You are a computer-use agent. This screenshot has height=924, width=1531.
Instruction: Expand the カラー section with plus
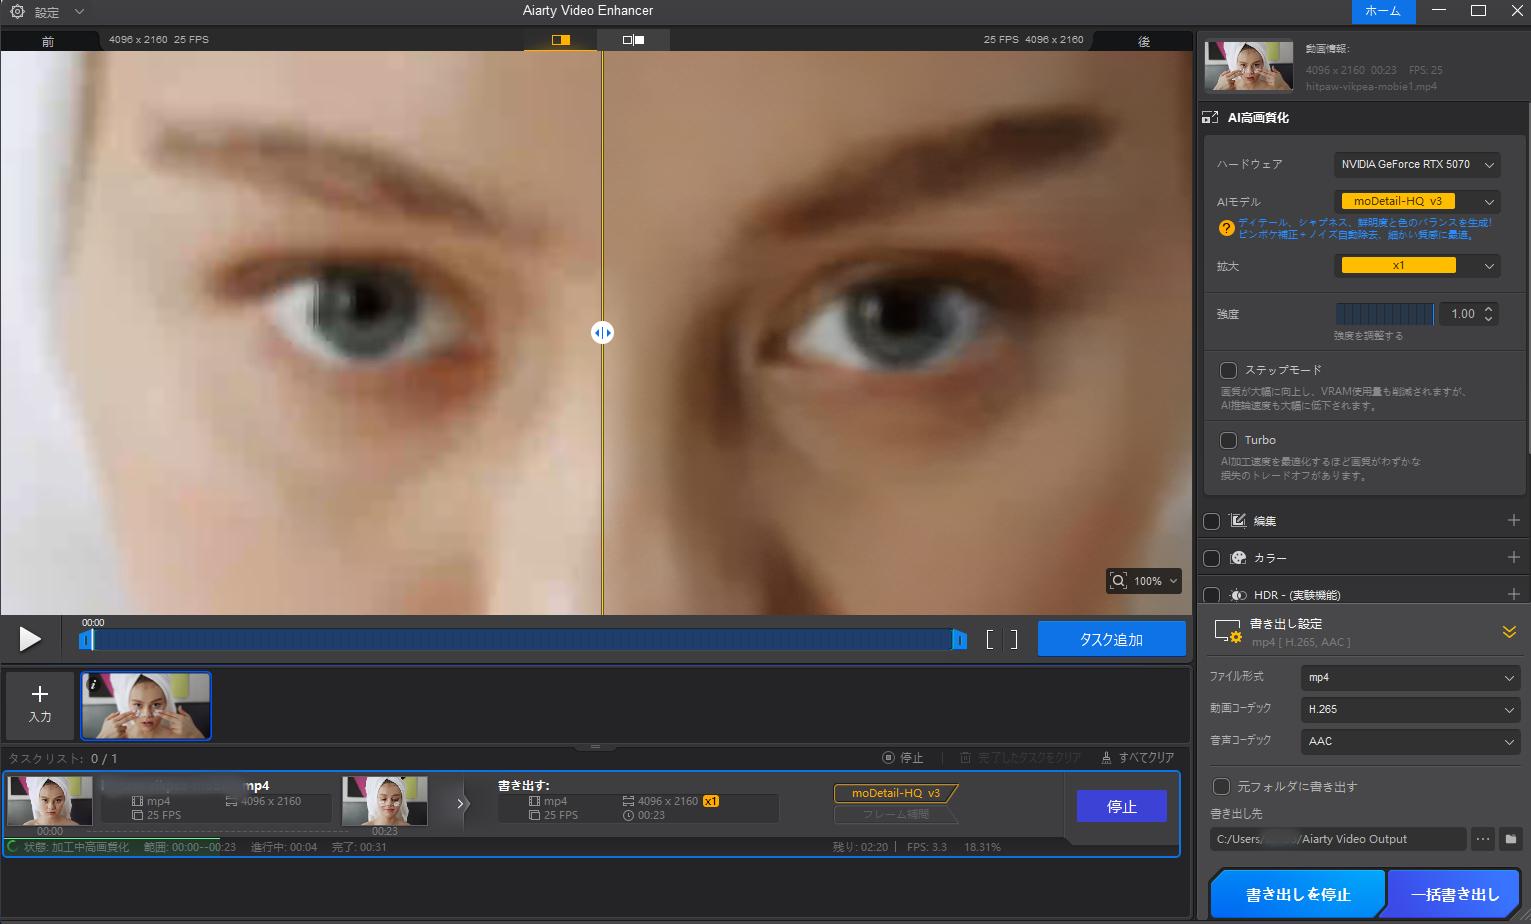point(1513,557)
